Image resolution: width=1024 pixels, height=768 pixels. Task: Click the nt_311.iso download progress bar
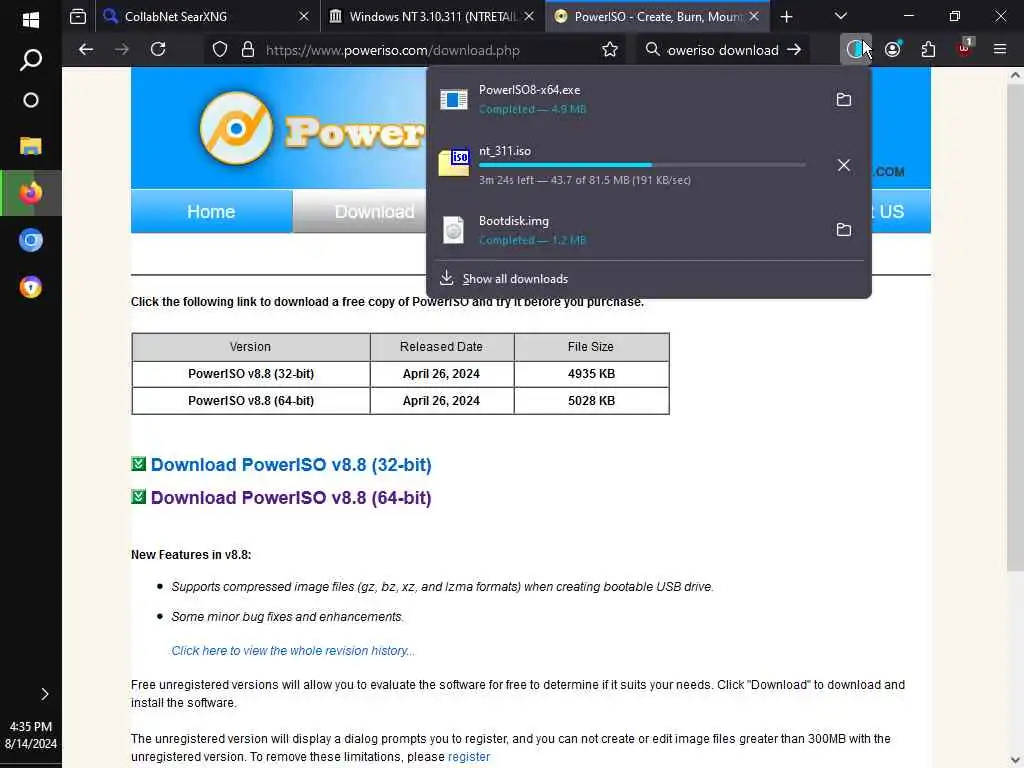pyautogui.click(x=642, y=165)
